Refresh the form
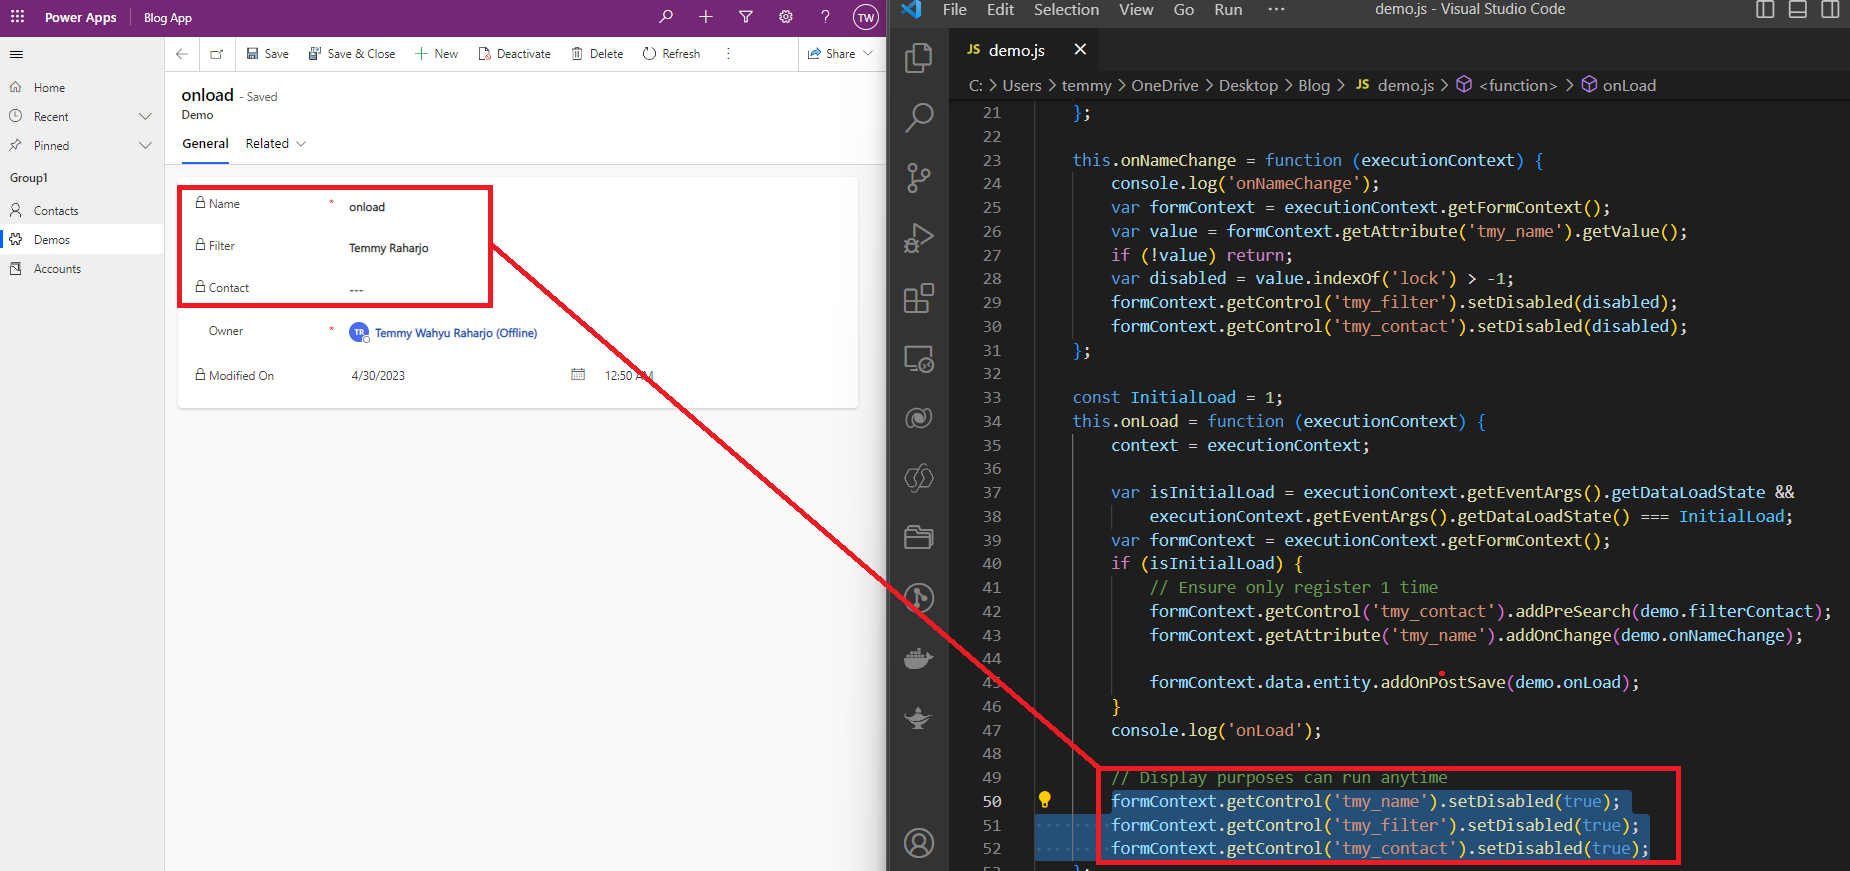The width and height of the screenshot is (1850, 871). (x=671, y=54)
